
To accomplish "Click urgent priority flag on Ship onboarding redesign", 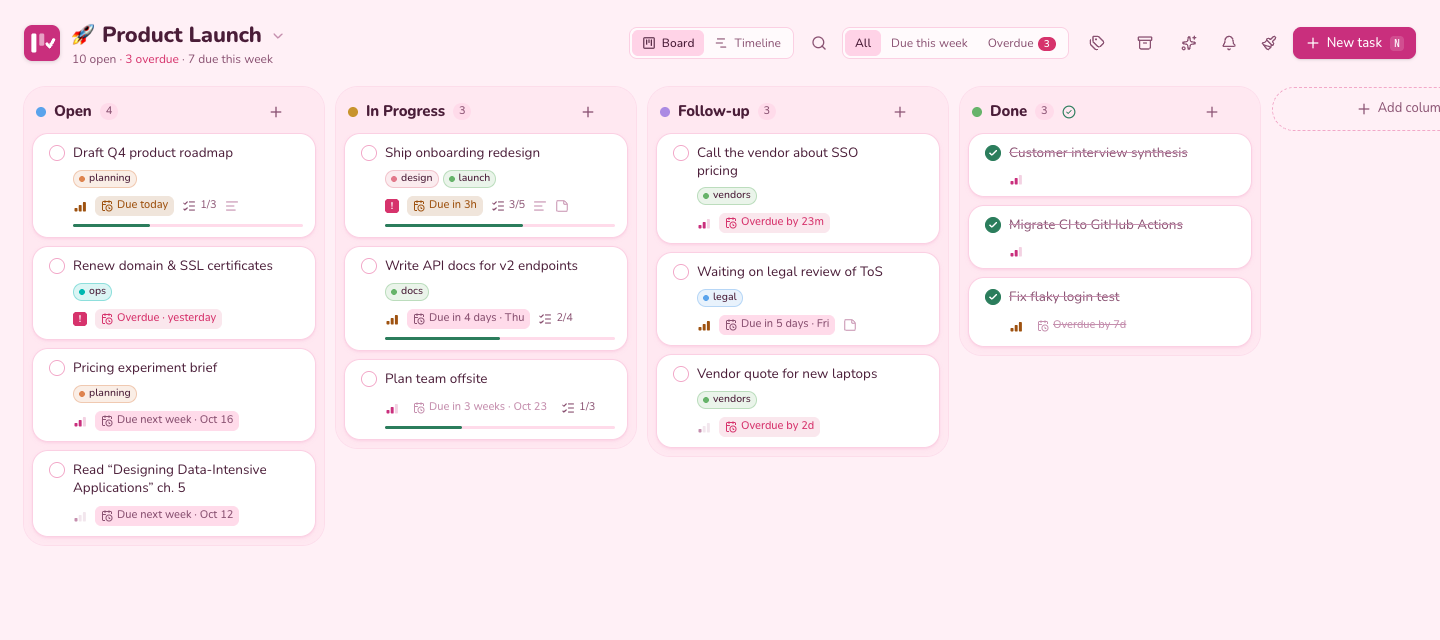I will click(392, 206).
